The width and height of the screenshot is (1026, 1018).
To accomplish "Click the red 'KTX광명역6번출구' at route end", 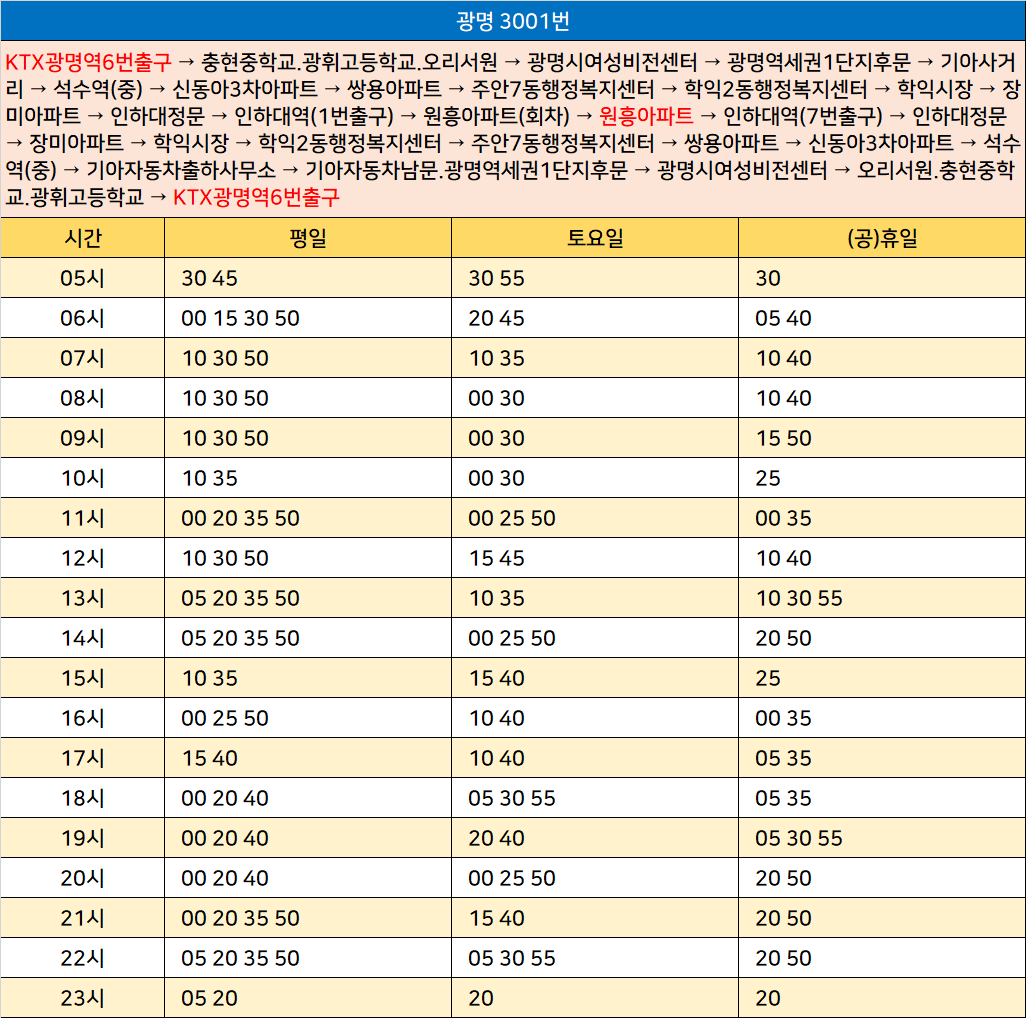I will [x=256, y=197].
